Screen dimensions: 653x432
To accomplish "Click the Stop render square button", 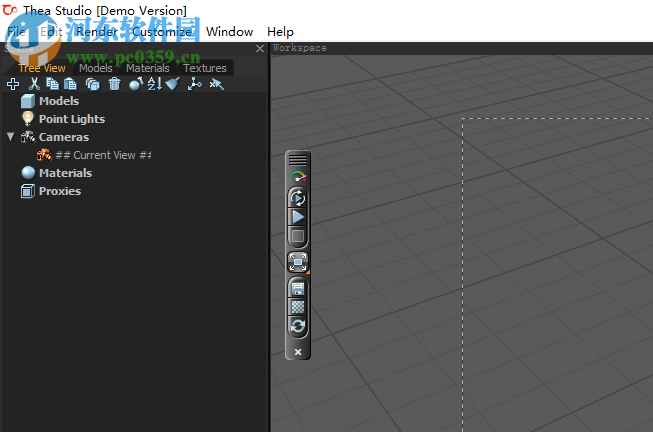I will [x=298, y=236].
